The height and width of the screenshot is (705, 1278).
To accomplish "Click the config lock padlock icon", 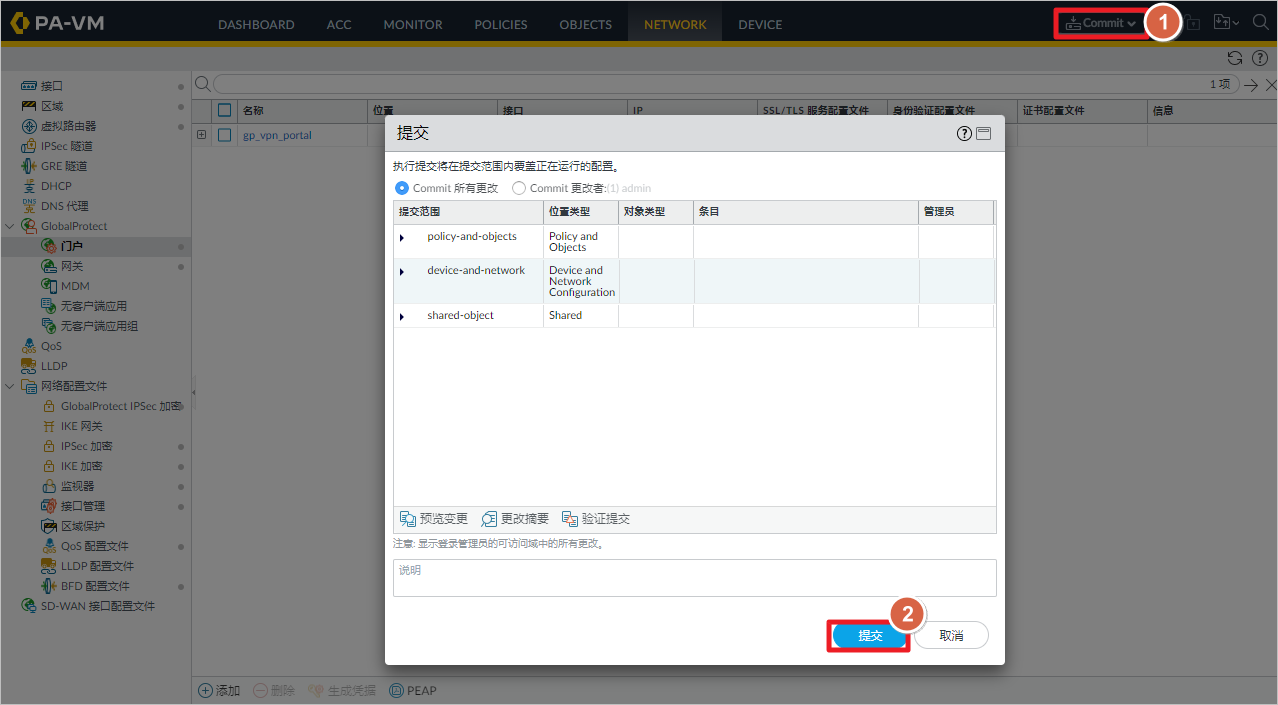I will coord(1193,22).
